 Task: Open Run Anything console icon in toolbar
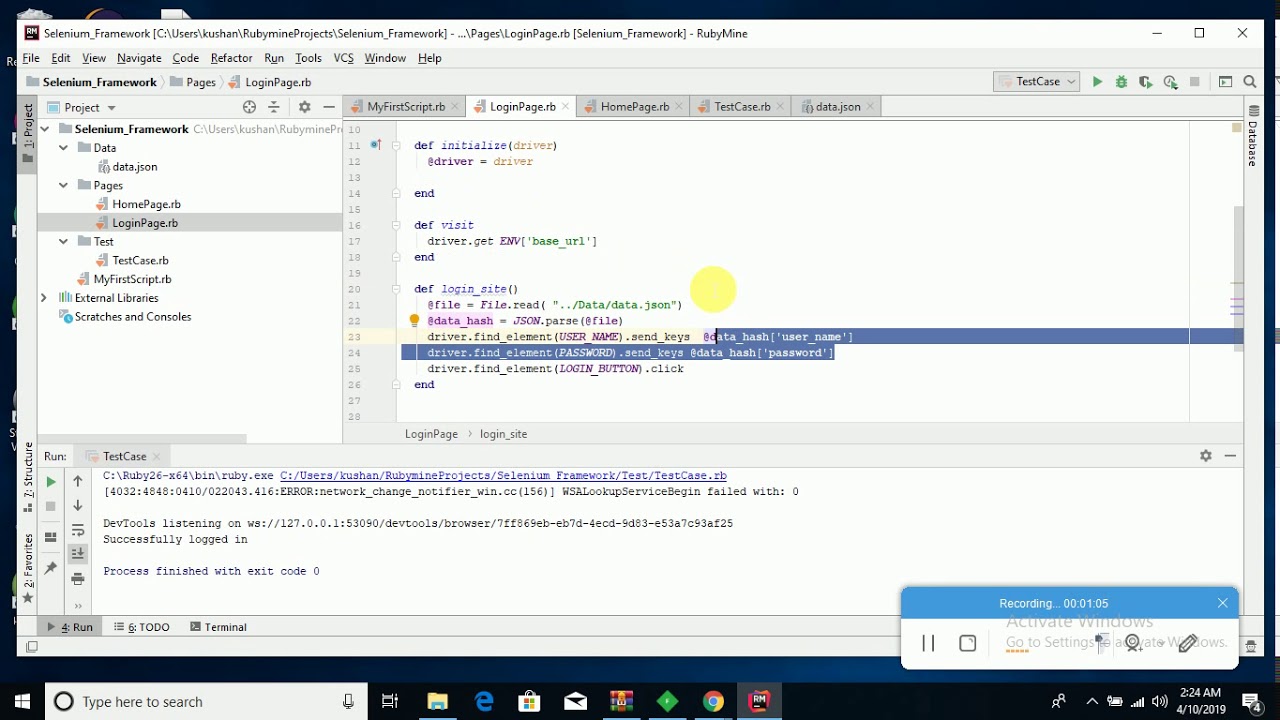1225,82
